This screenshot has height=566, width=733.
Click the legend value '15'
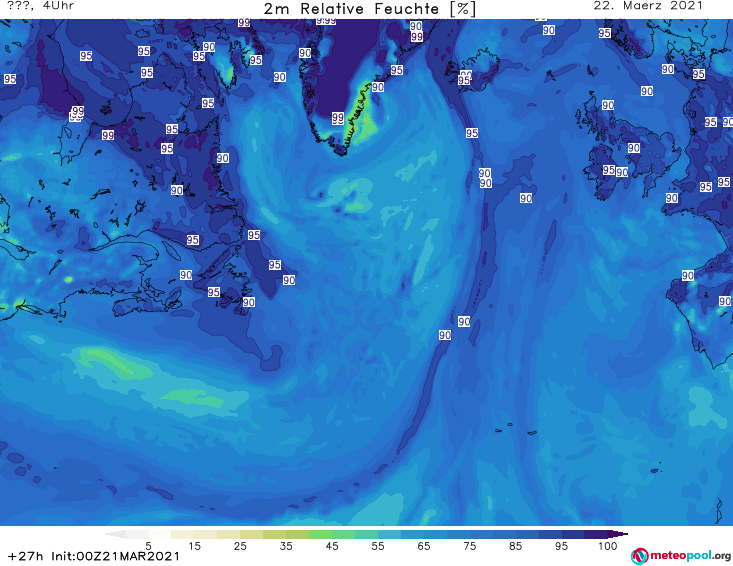[194, 546]
